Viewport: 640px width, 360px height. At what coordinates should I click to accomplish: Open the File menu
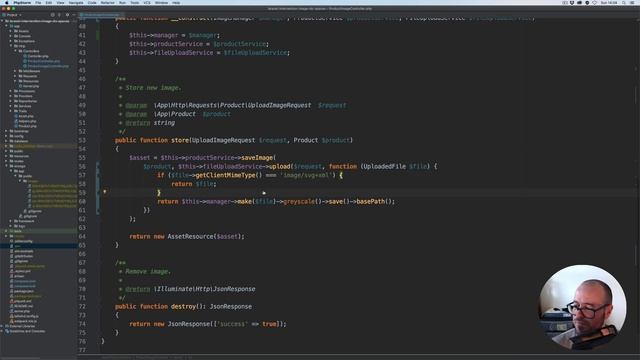point(38,2)
